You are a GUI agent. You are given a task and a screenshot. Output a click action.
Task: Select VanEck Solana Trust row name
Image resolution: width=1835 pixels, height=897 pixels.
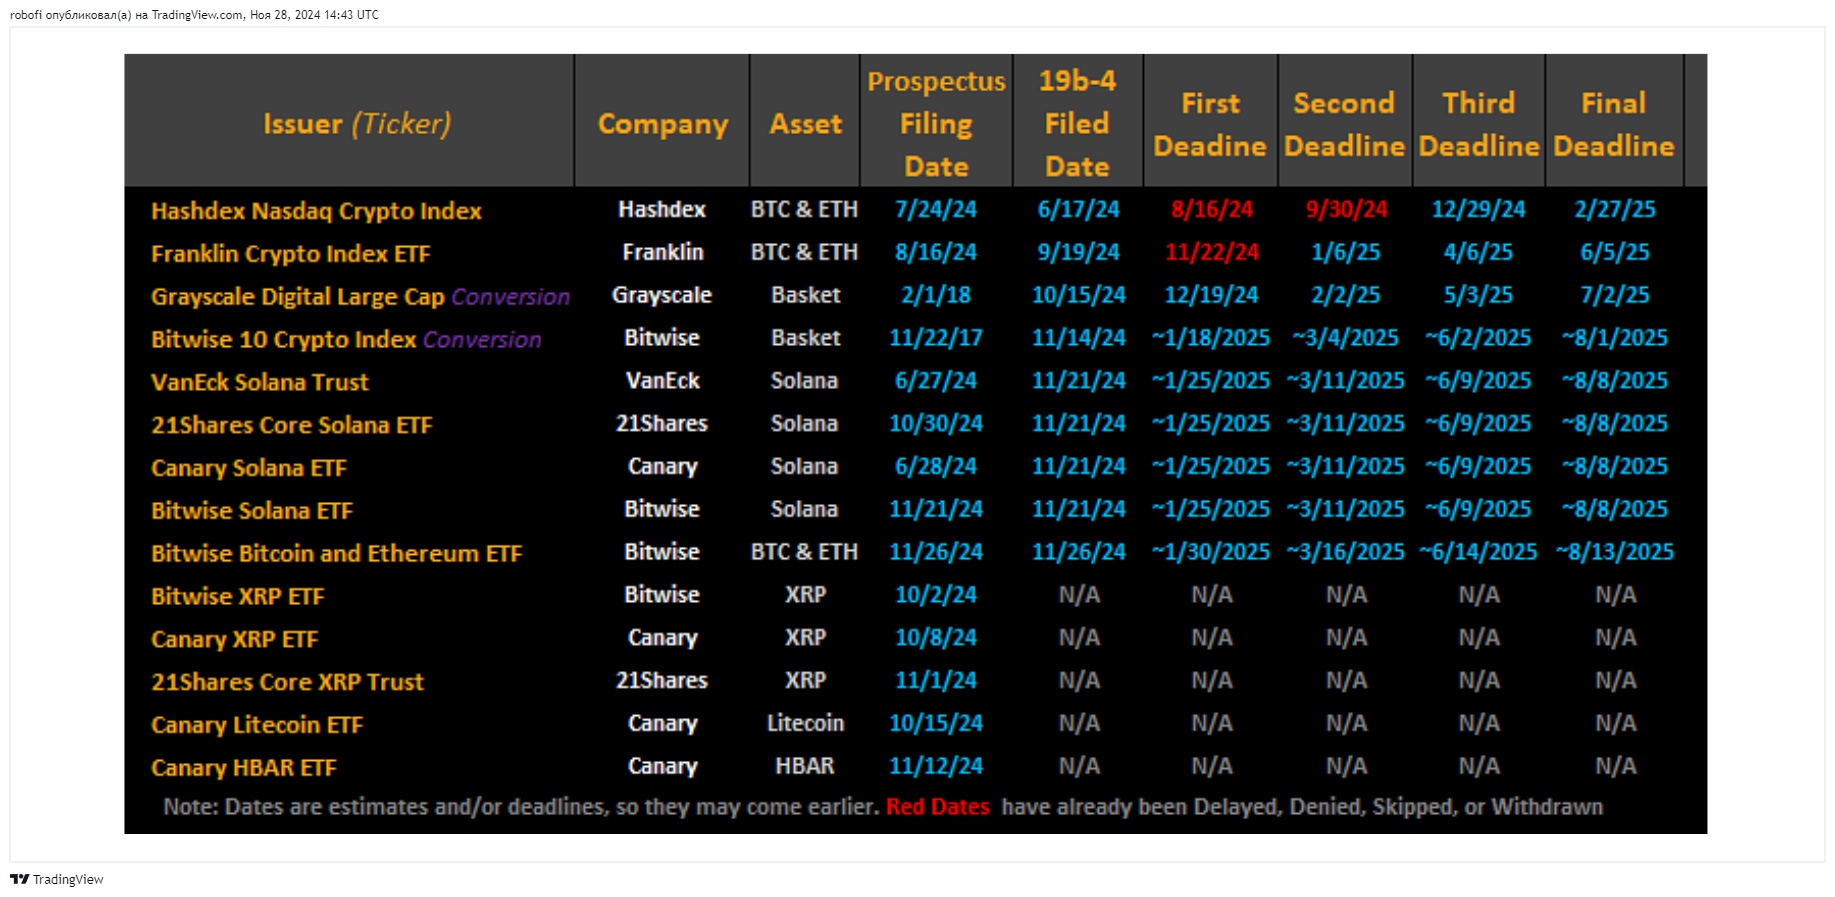[x=260, y=382]
